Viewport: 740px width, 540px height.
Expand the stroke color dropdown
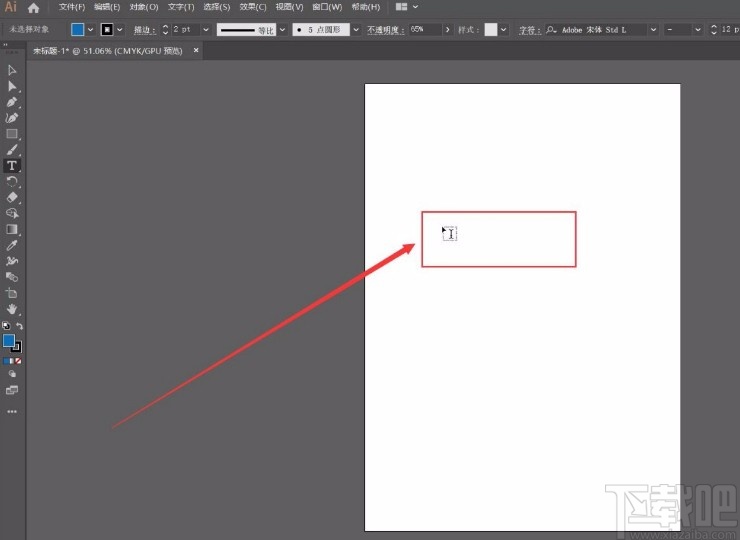coord(120,30)
